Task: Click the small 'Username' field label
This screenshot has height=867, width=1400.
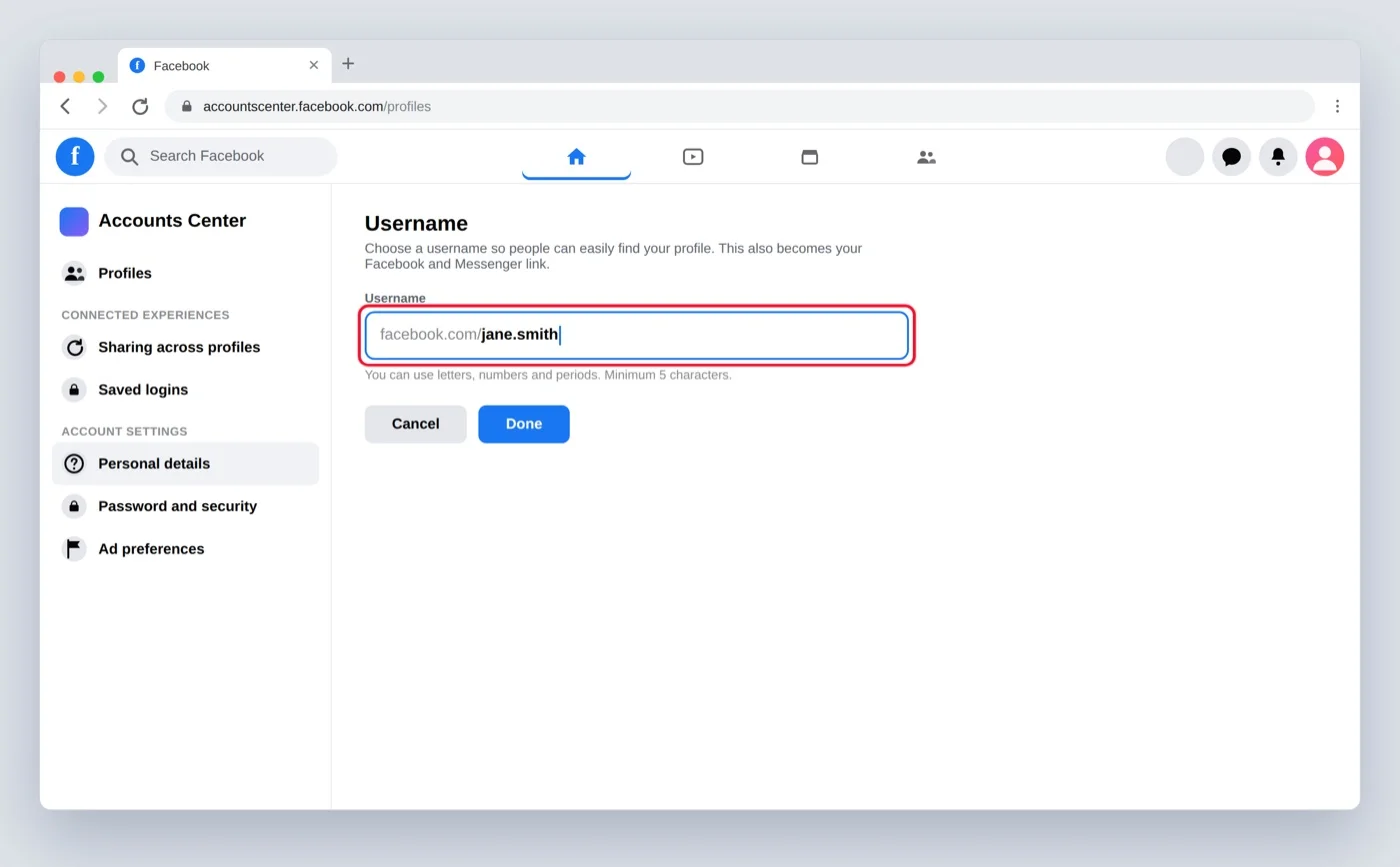Action: point(395,298)
